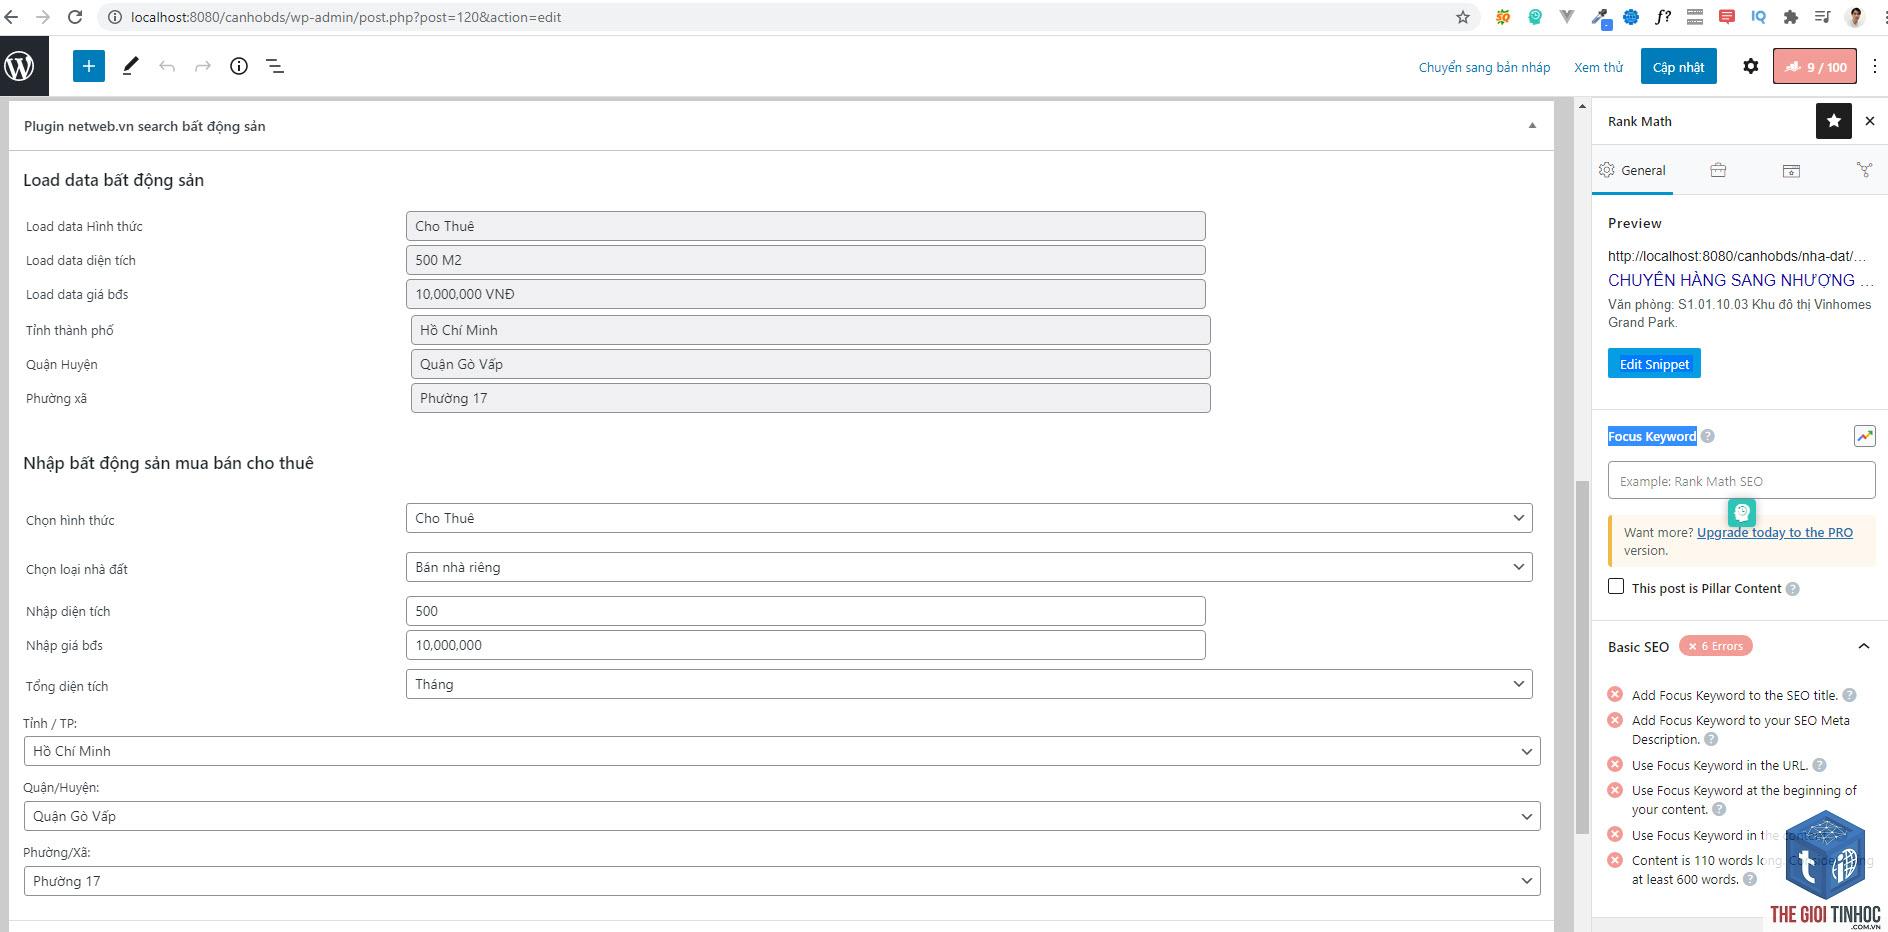This screenshot has height=932, width=1888.
Task: Open the block inserter plus button
Action: 89,66
